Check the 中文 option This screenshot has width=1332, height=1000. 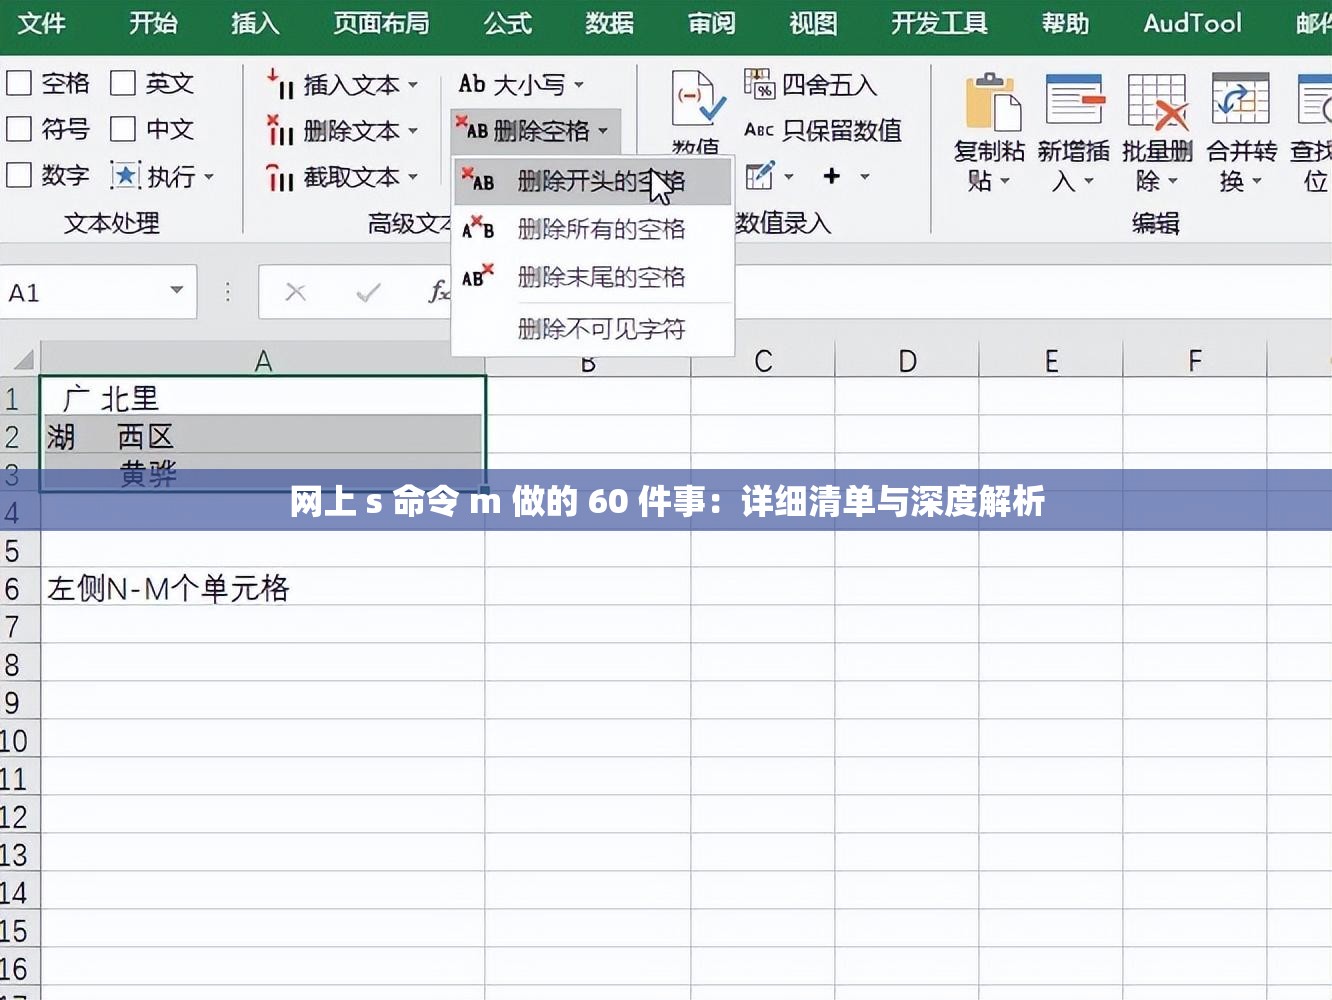[x=123, y=129]
